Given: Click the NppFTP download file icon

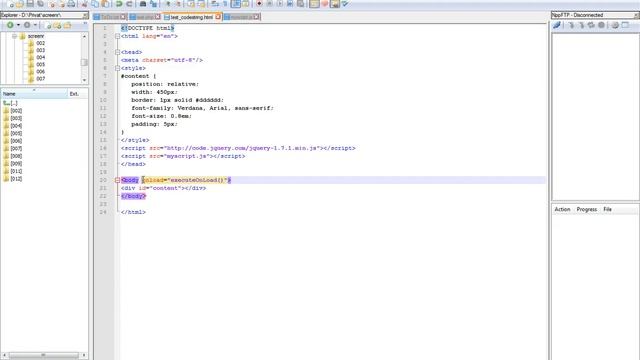Looking at the screenshot, I should click(x=571, y=25).
